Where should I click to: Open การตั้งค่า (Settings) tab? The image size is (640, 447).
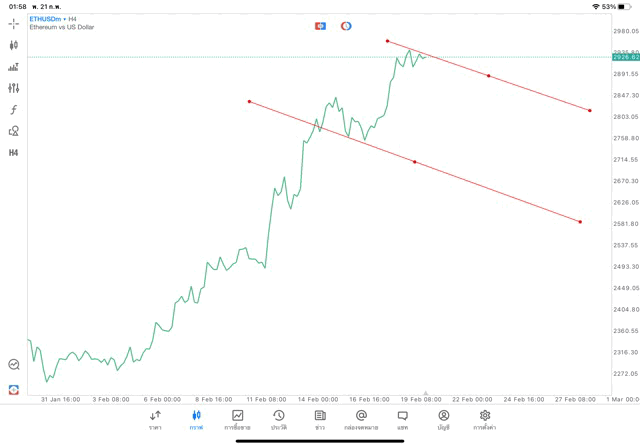click(485, 419)
